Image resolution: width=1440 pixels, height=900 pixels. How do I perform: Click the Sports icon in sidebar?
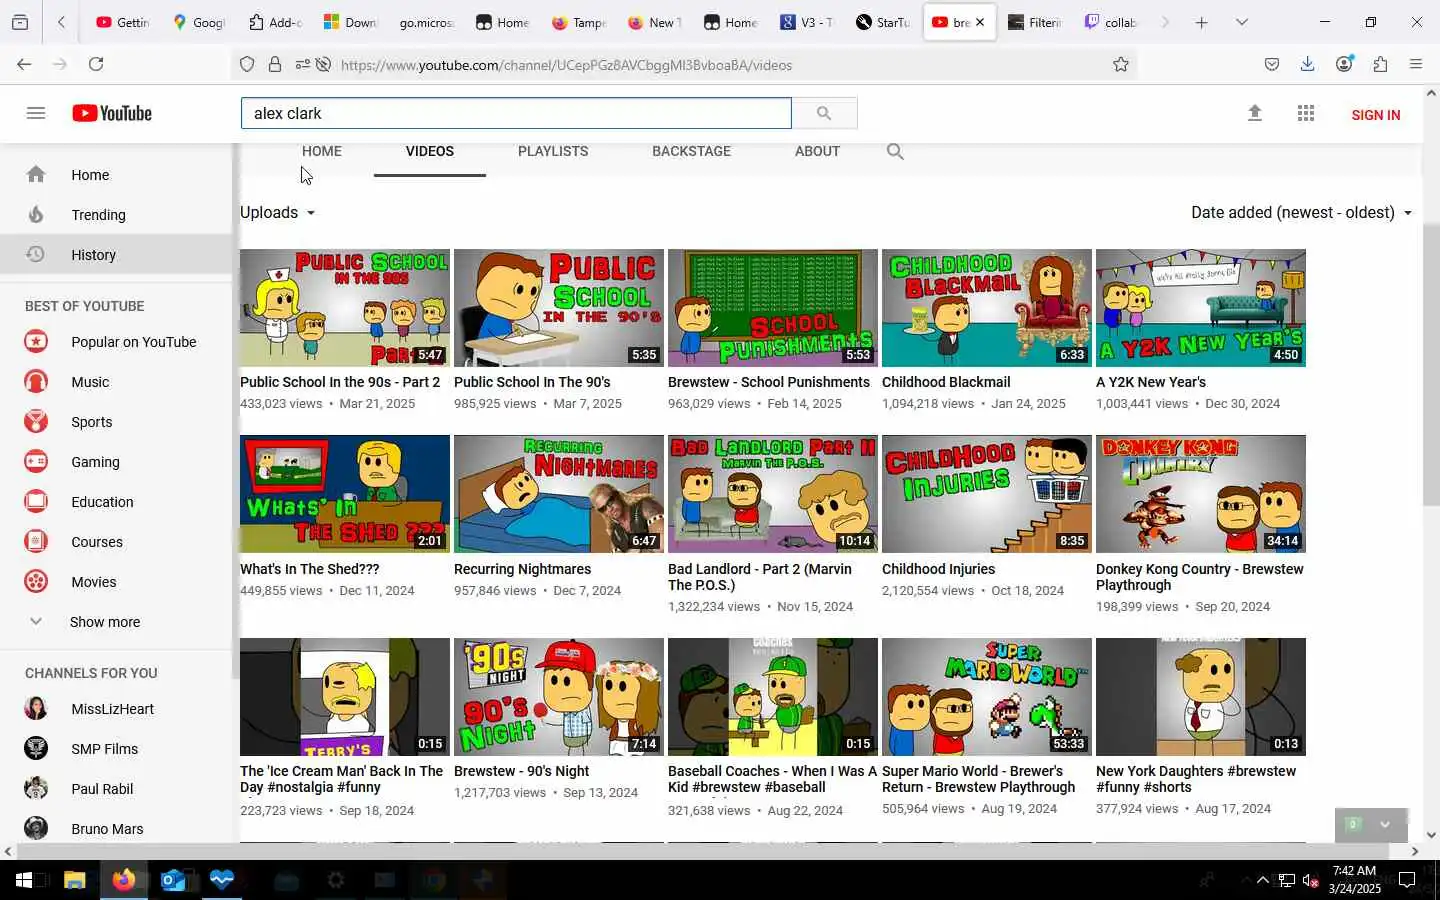point(36,422)
